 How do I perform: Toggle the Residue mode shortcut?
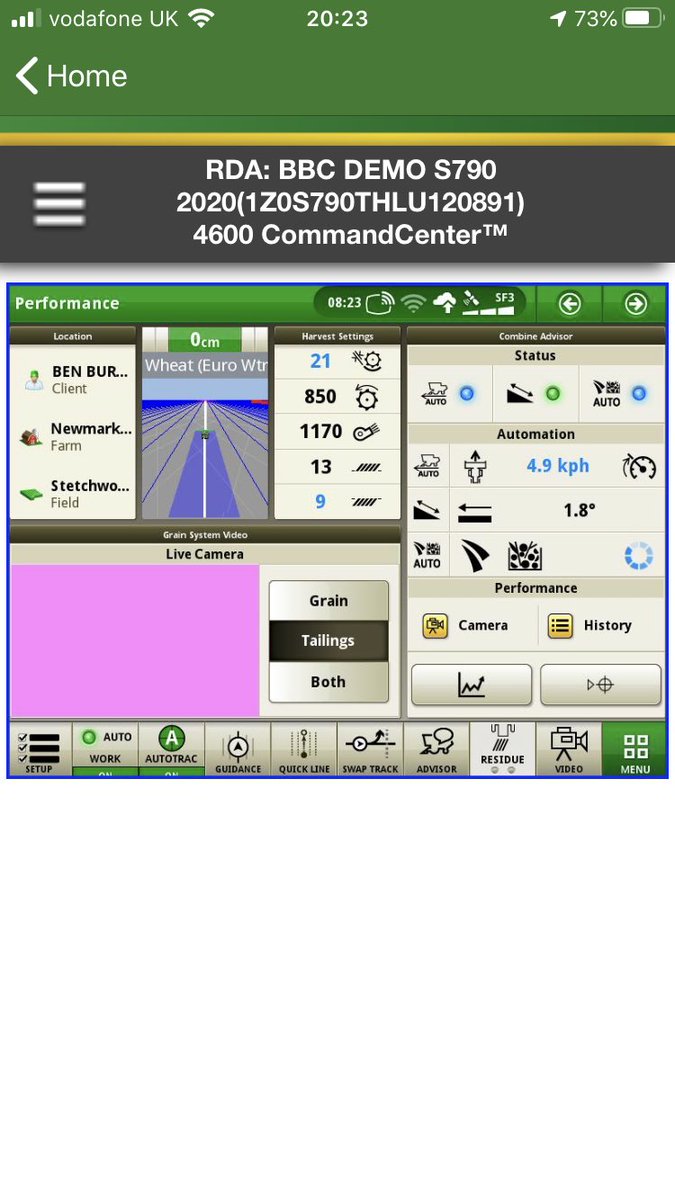click(502, 749)
